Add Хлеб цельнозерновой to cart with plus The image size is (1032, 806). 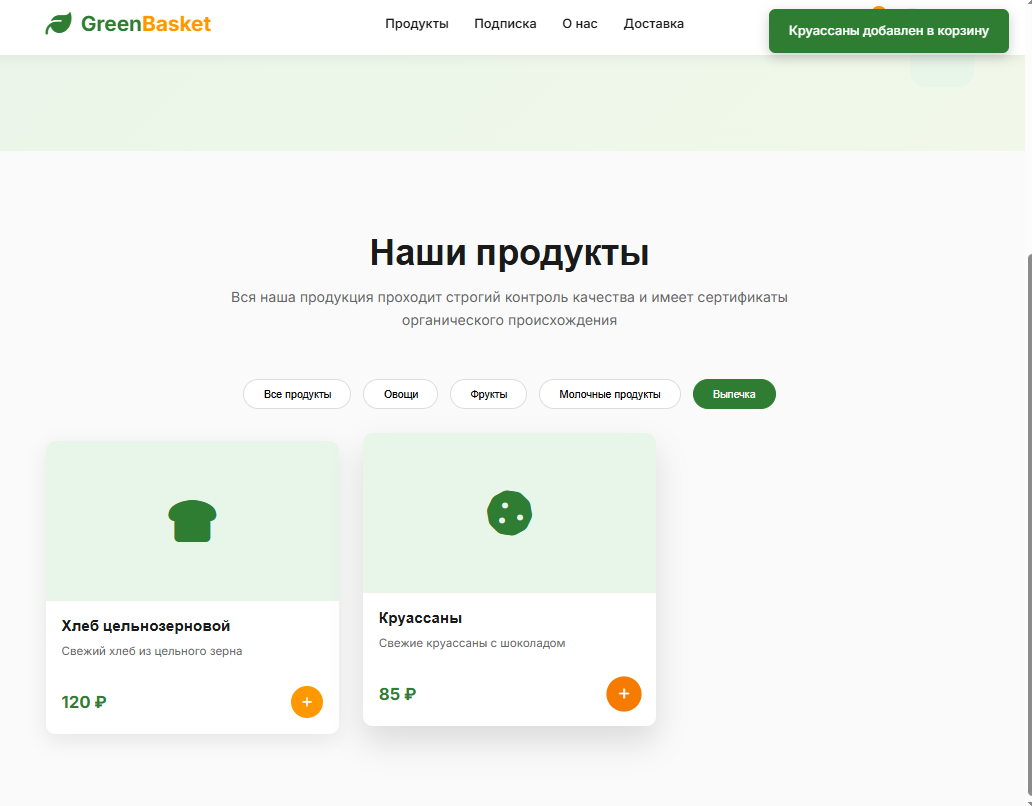[x=307, y=702]
